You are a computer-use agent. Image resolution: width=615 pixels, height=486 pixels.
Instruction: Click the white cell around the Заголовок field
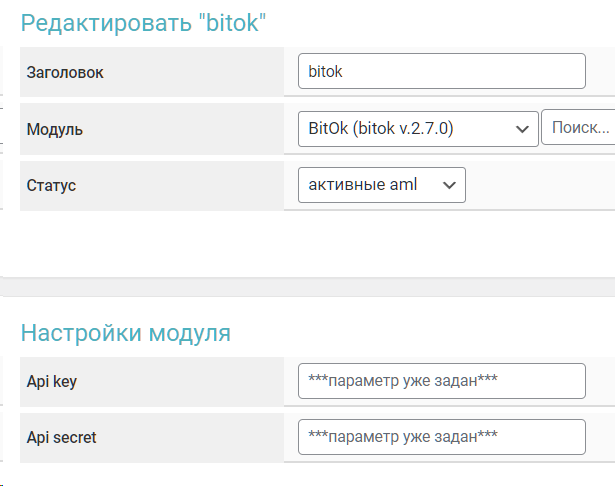click(x=600, y=72)
